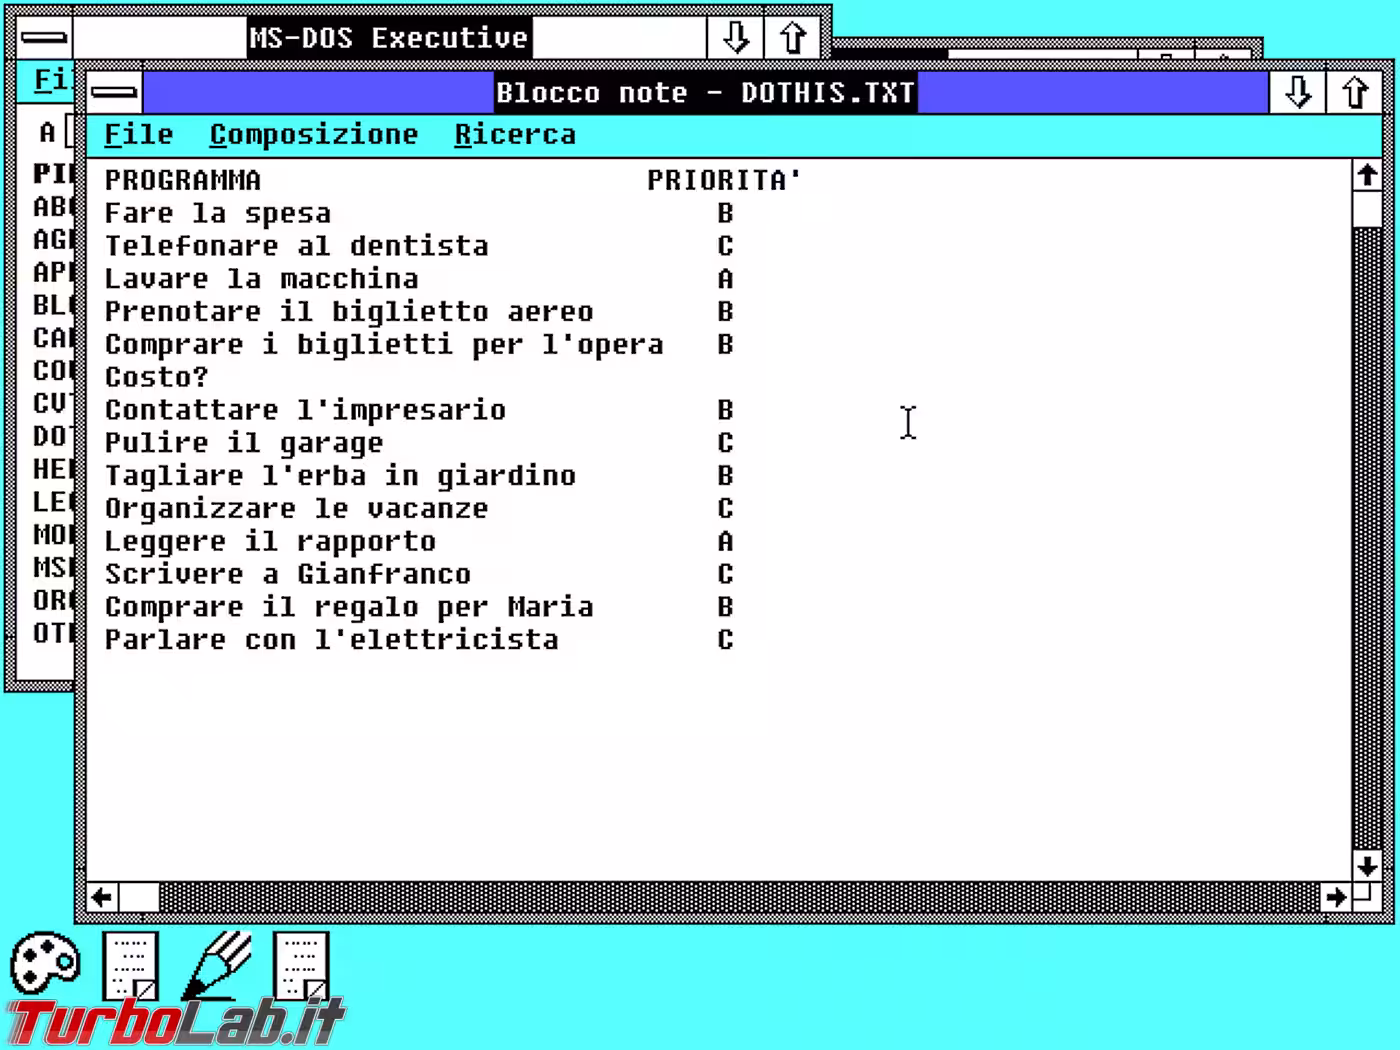Expand the Fi(le) menu in MS-DOS Executive
The width and height of the screenshot is (1400, 1050).
47,80
